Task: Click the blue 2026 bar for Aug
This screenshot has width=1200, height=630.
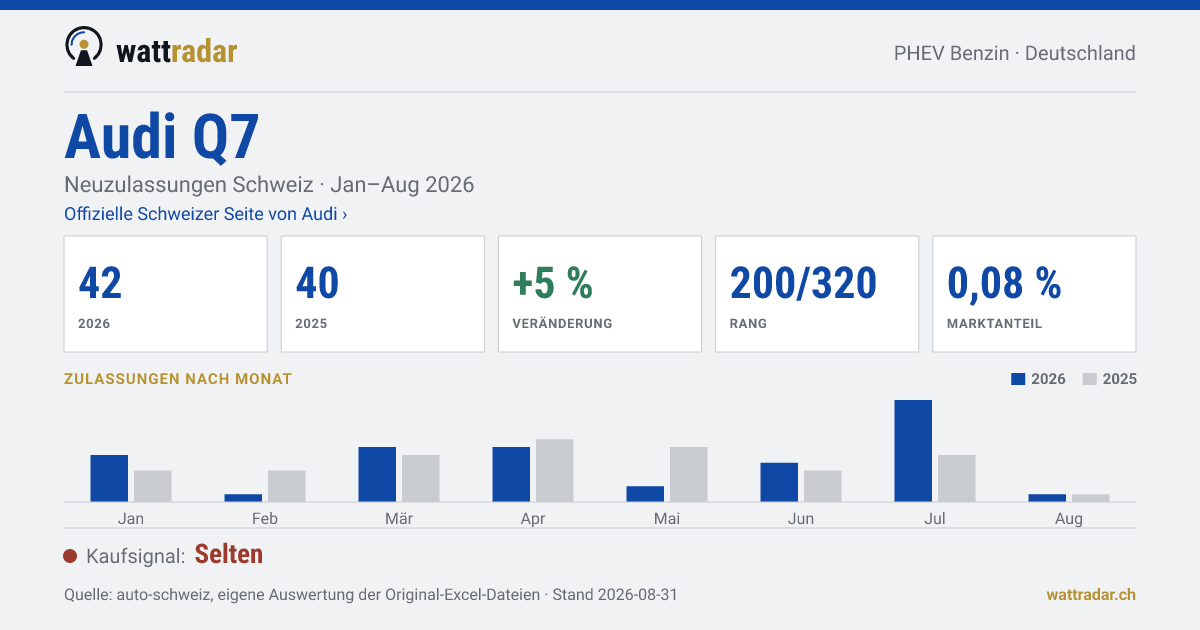Action: (1047, 498)
